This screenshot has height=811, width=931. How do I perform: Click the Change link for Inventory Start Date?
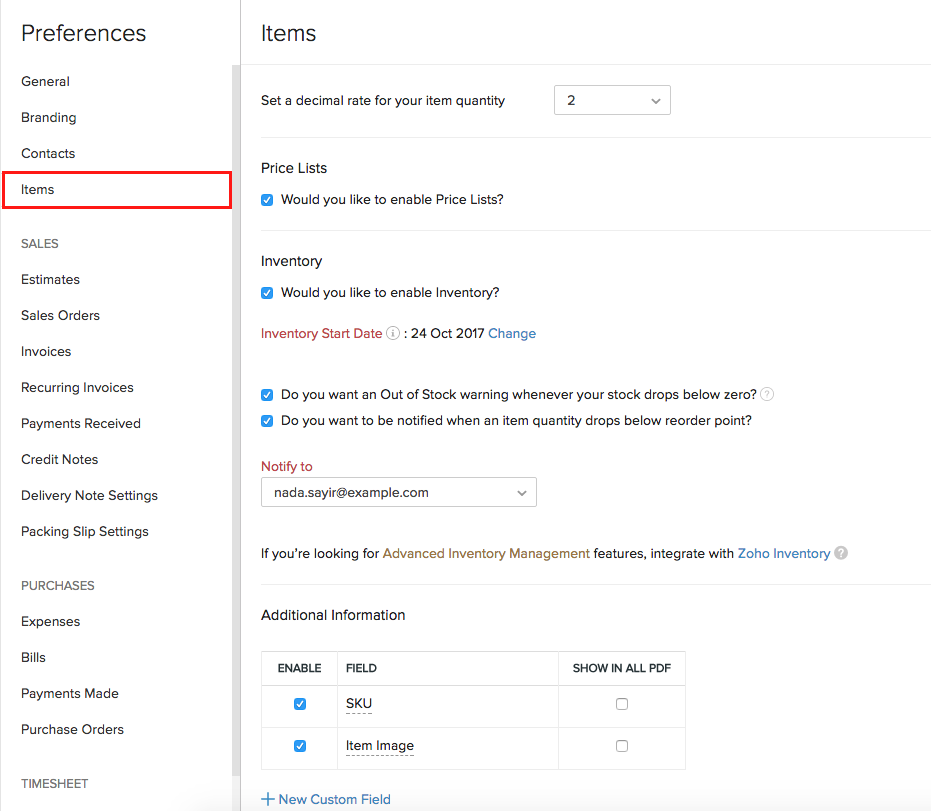(512, 333)
